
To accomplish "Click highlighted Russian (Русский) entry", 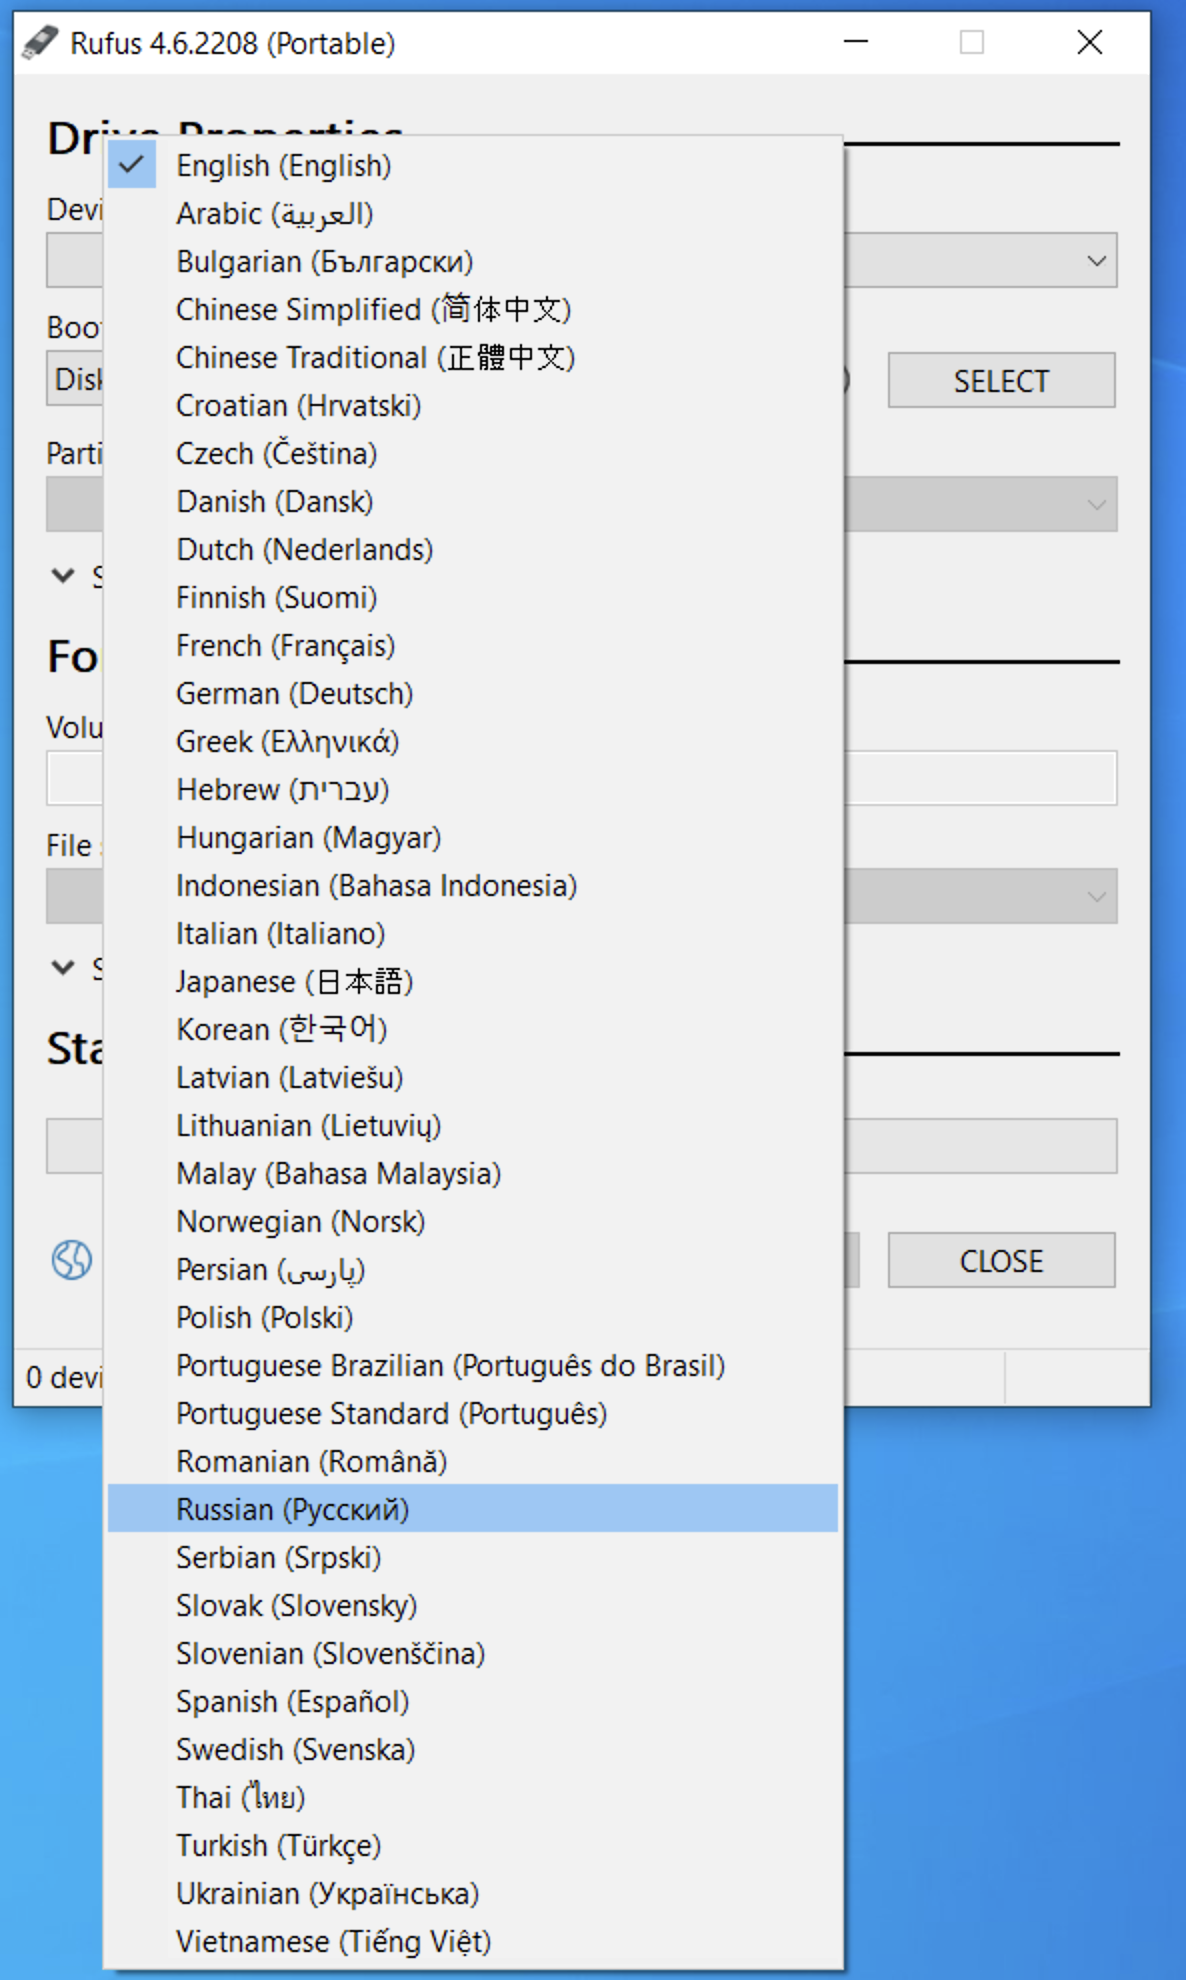I will tap(473, 1510).
